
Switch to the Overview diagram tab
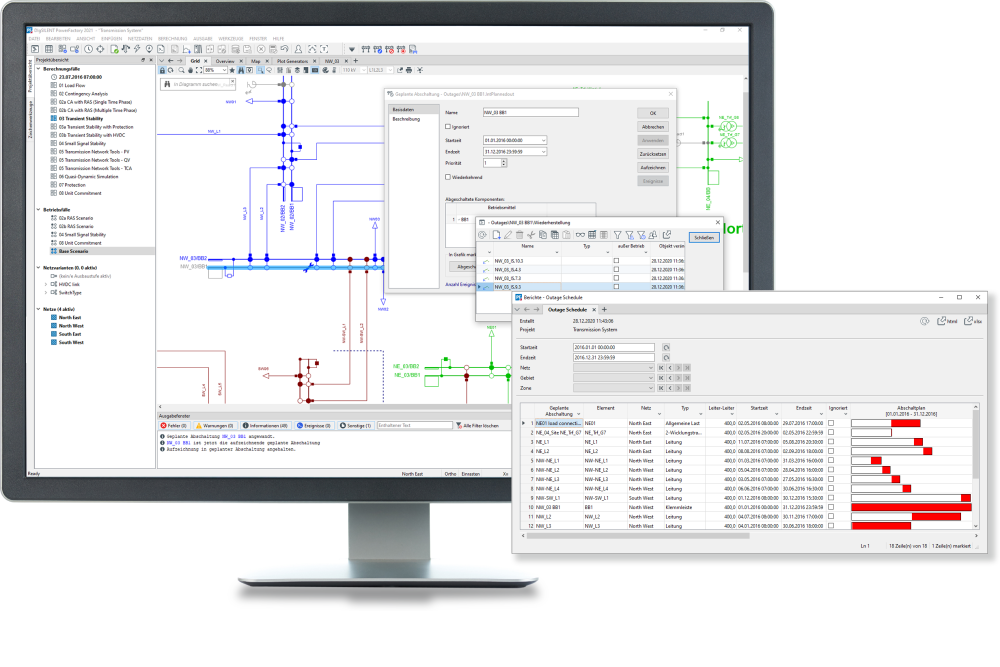point(224,61)
